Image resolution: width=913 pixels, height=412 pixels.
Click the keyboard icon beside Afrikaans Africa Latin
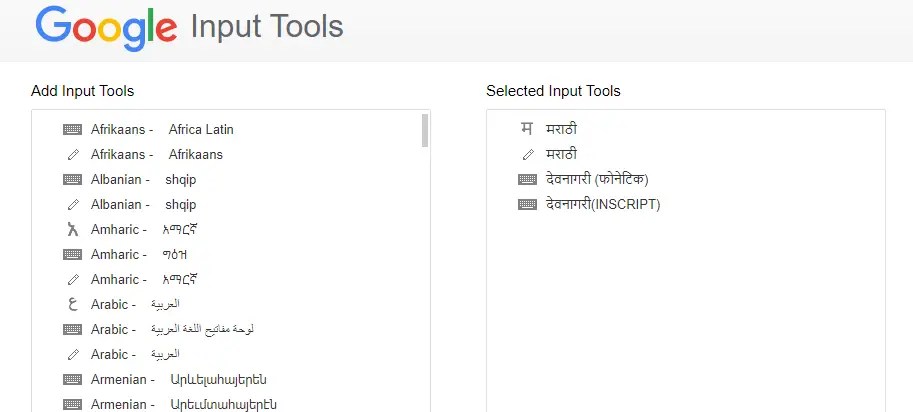[x=72, y=130]
